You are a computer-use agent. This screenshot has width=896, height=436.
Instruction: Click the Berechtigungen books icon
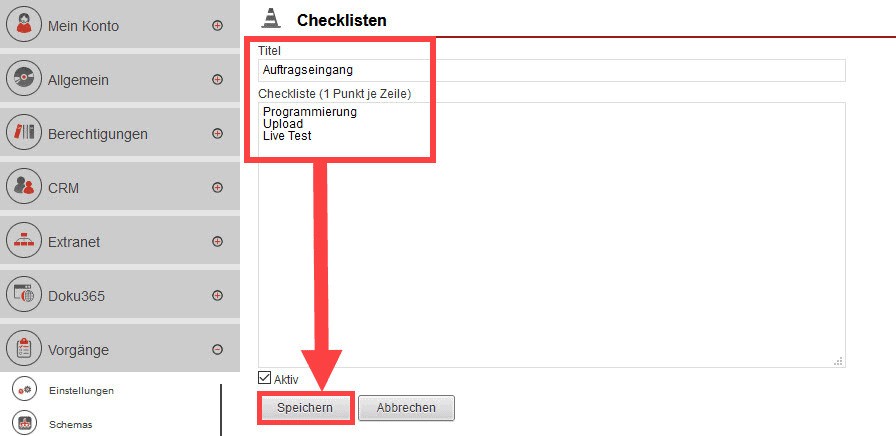point(23,133)
